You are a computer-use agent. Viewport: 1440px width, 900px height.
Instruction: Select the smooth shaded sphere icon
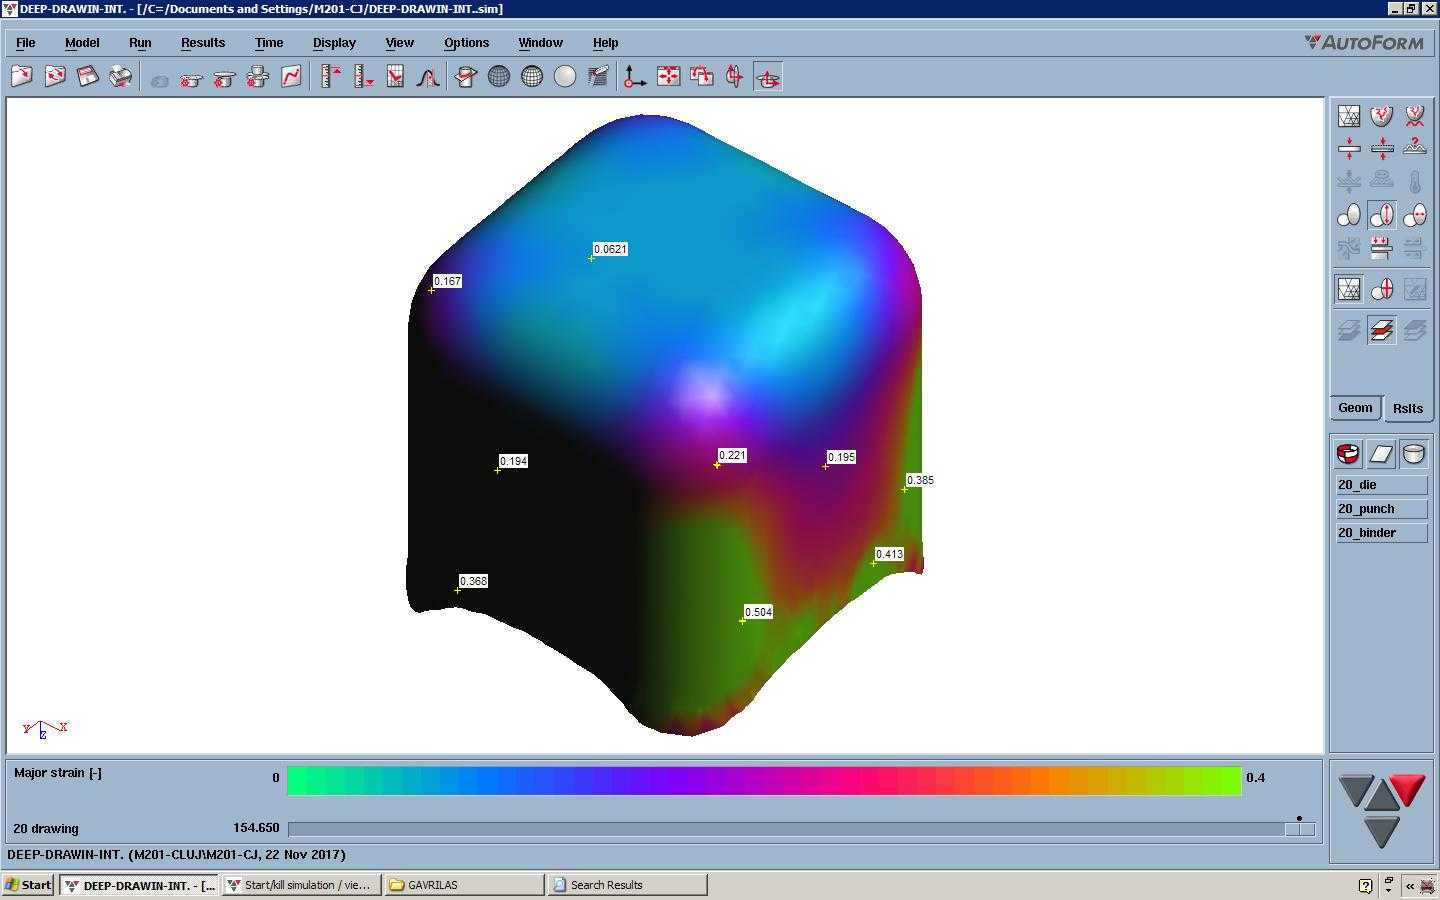tap(565, 77)
